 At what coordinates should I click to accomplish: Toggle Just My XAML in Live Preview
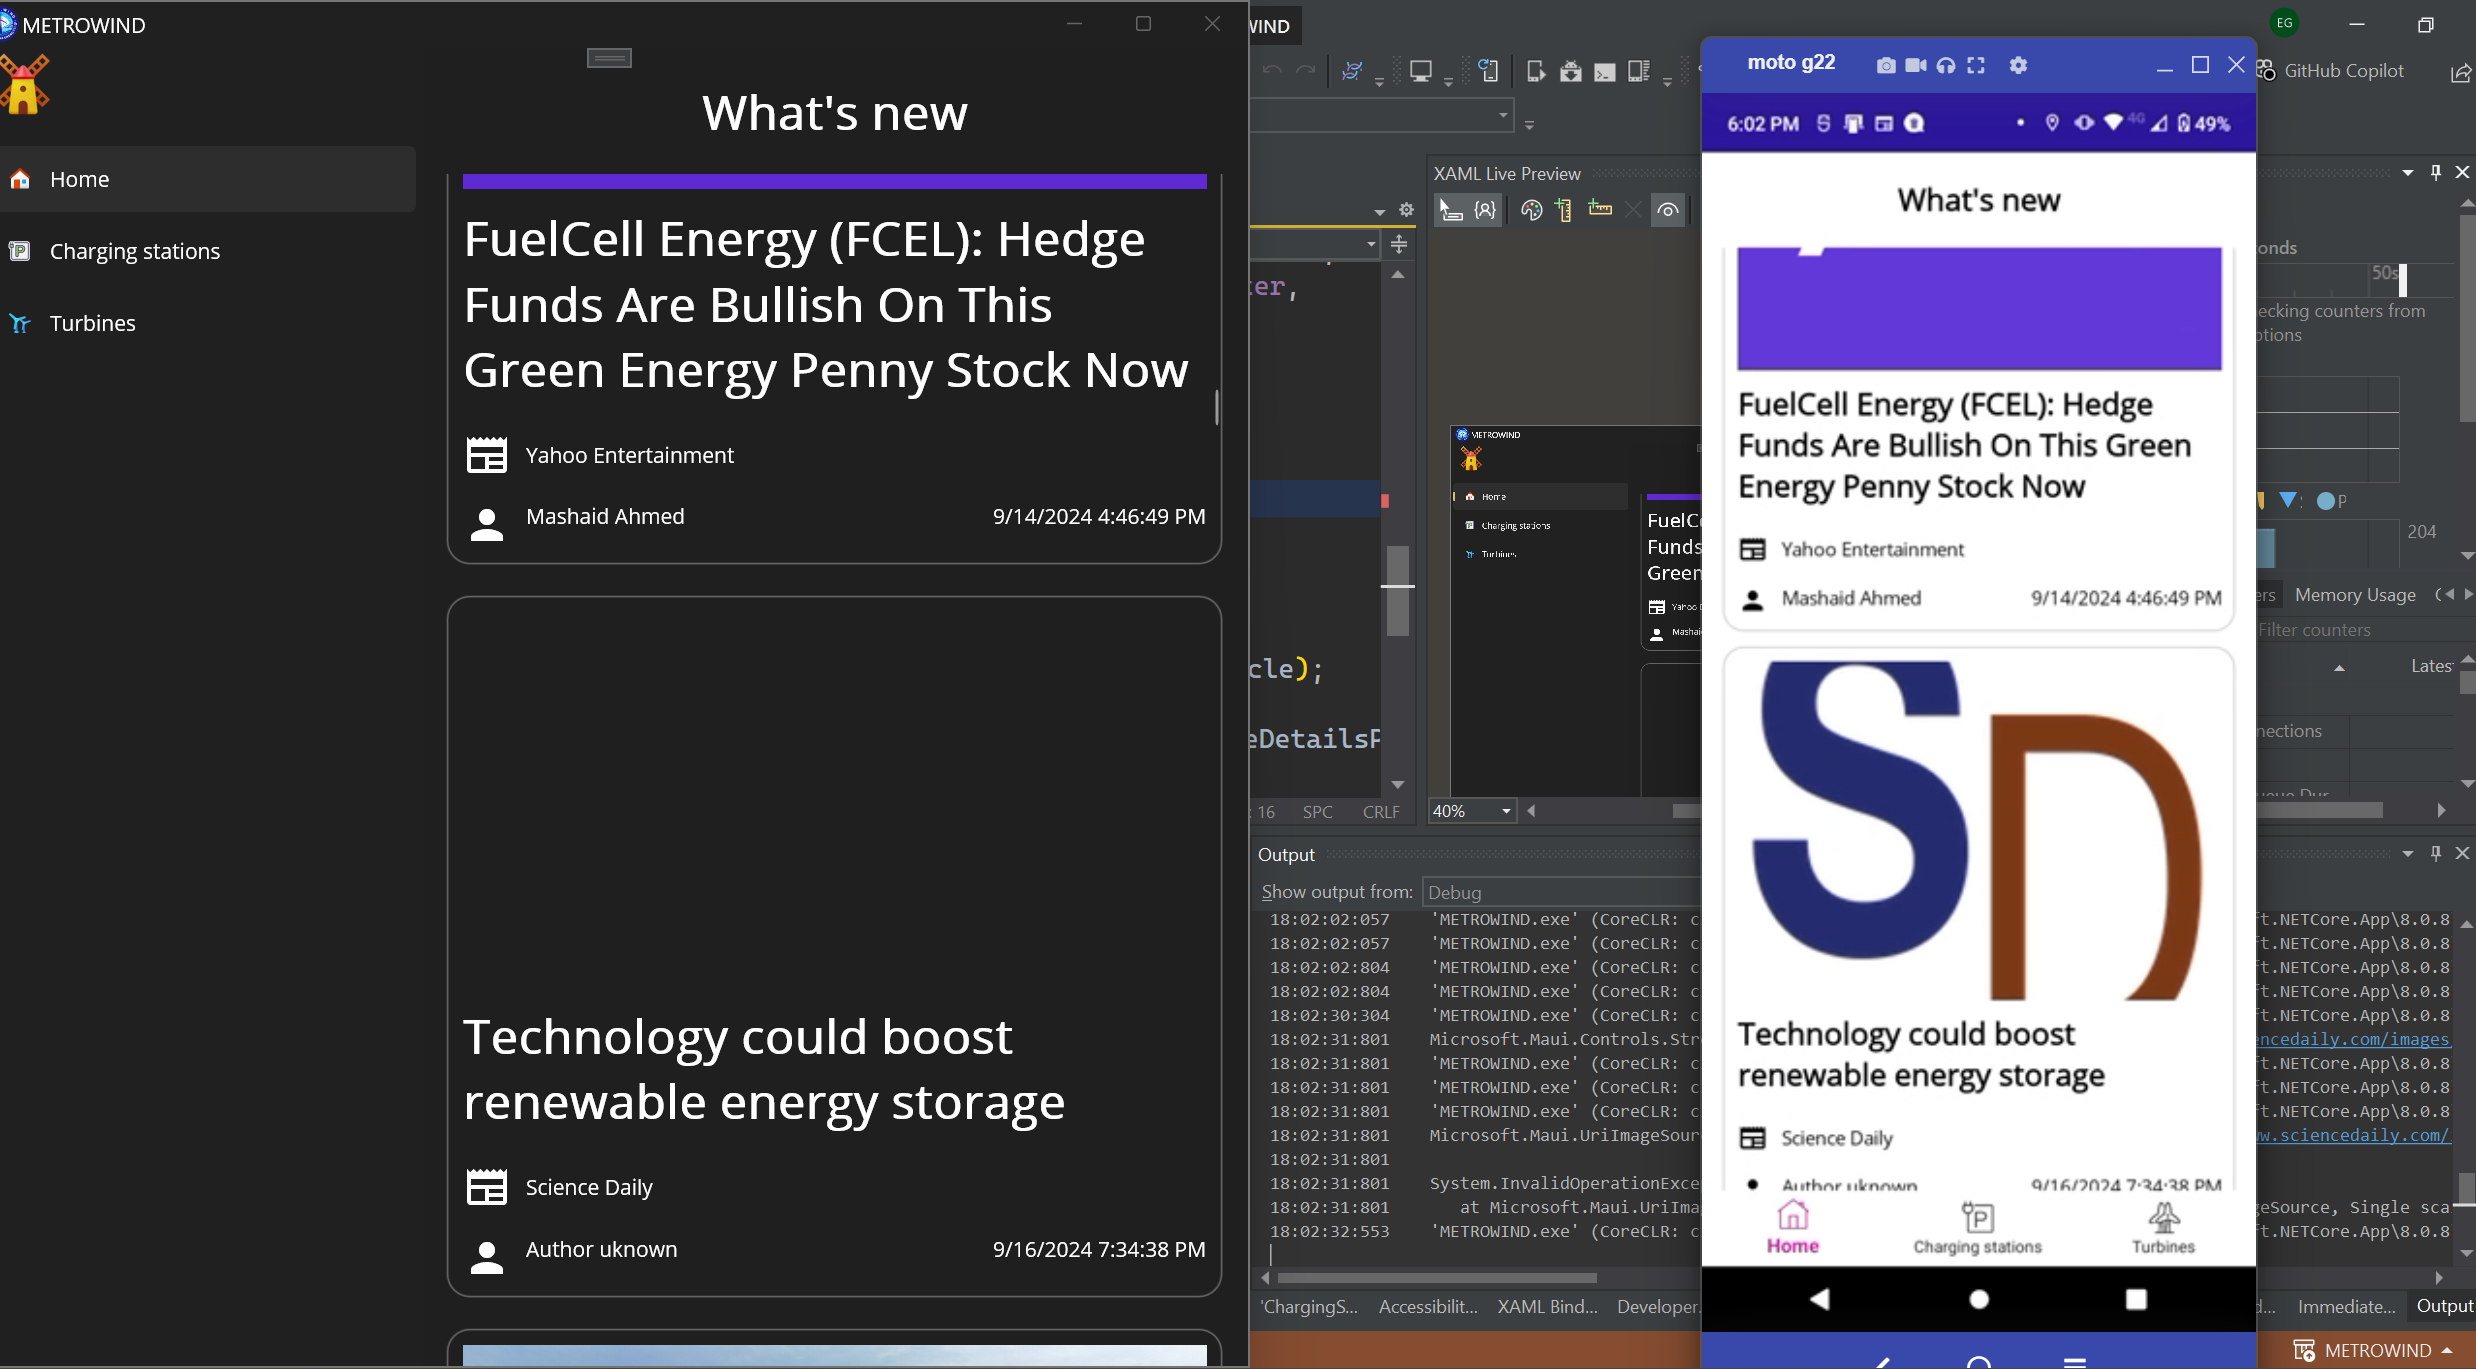pos(1485,210)
